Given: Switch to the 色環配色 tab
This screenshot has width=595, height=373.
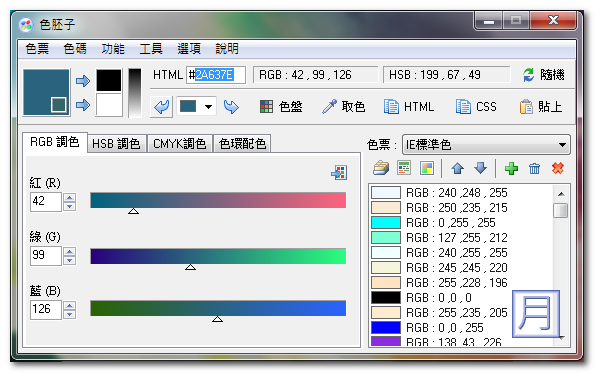Looking at the screenshot, I should point(242,144).
